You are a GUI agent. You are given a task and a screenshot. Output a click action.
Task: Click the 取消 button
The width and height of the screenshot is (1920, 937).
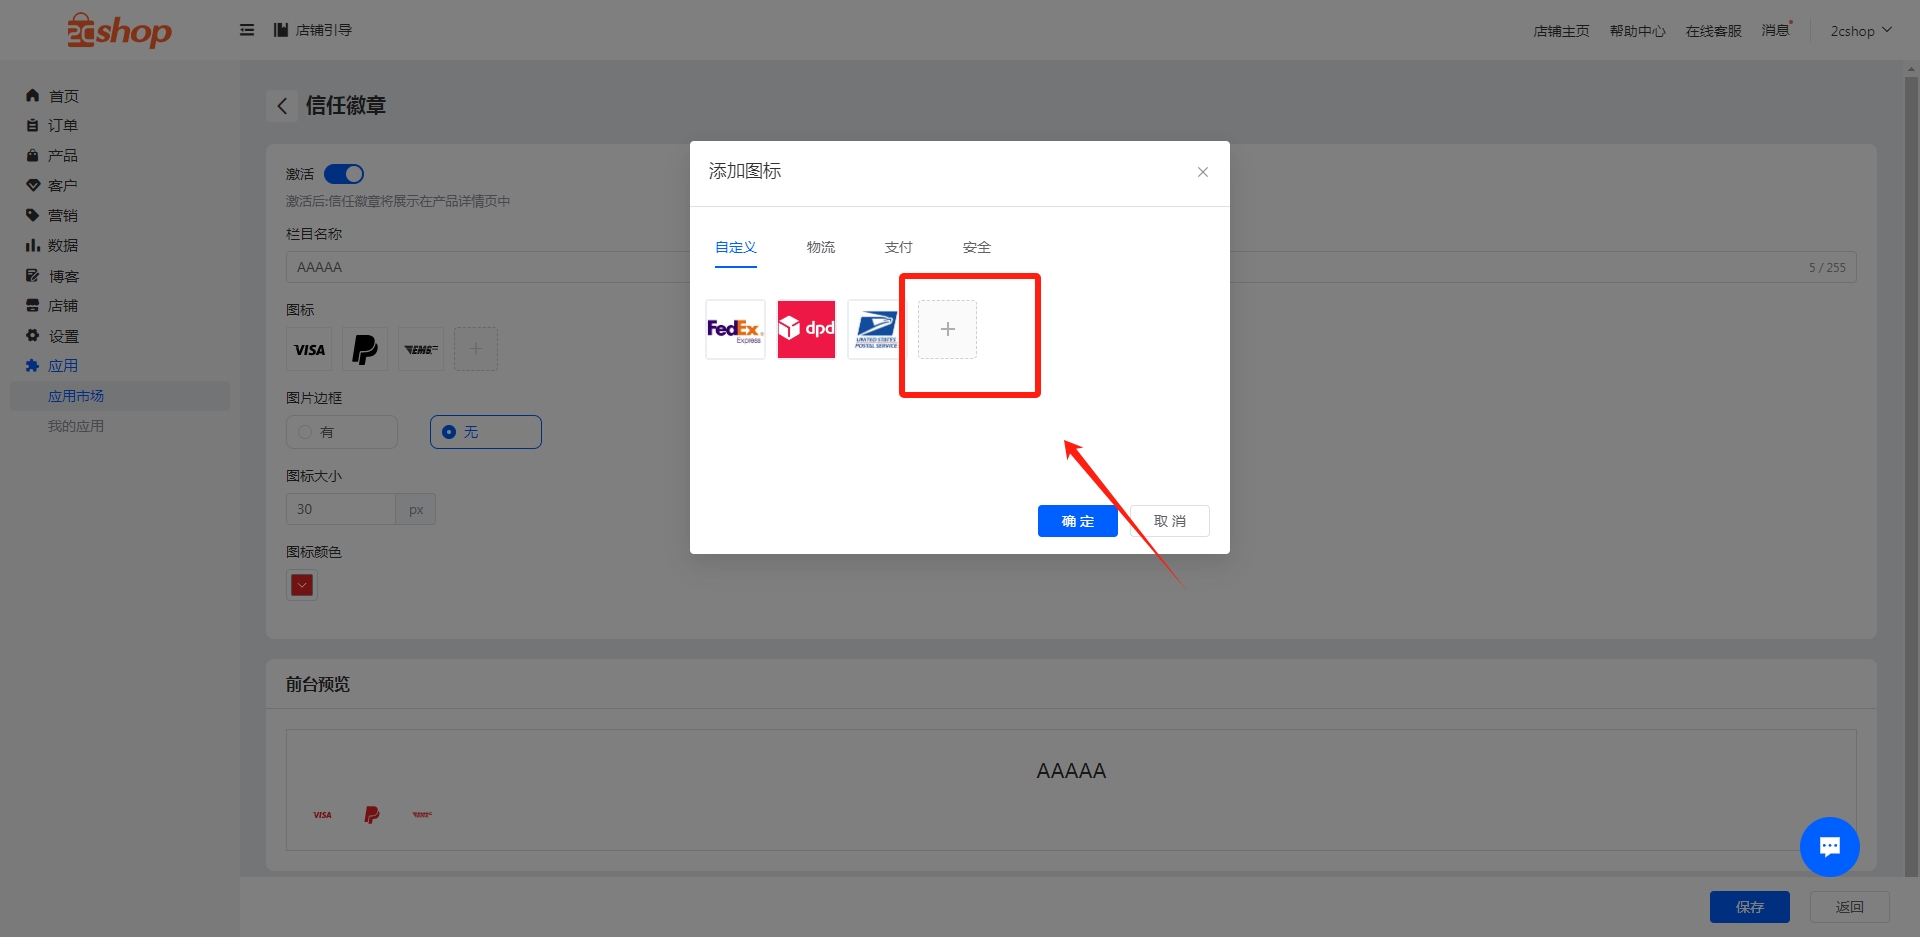click(x=1170, y=521)
